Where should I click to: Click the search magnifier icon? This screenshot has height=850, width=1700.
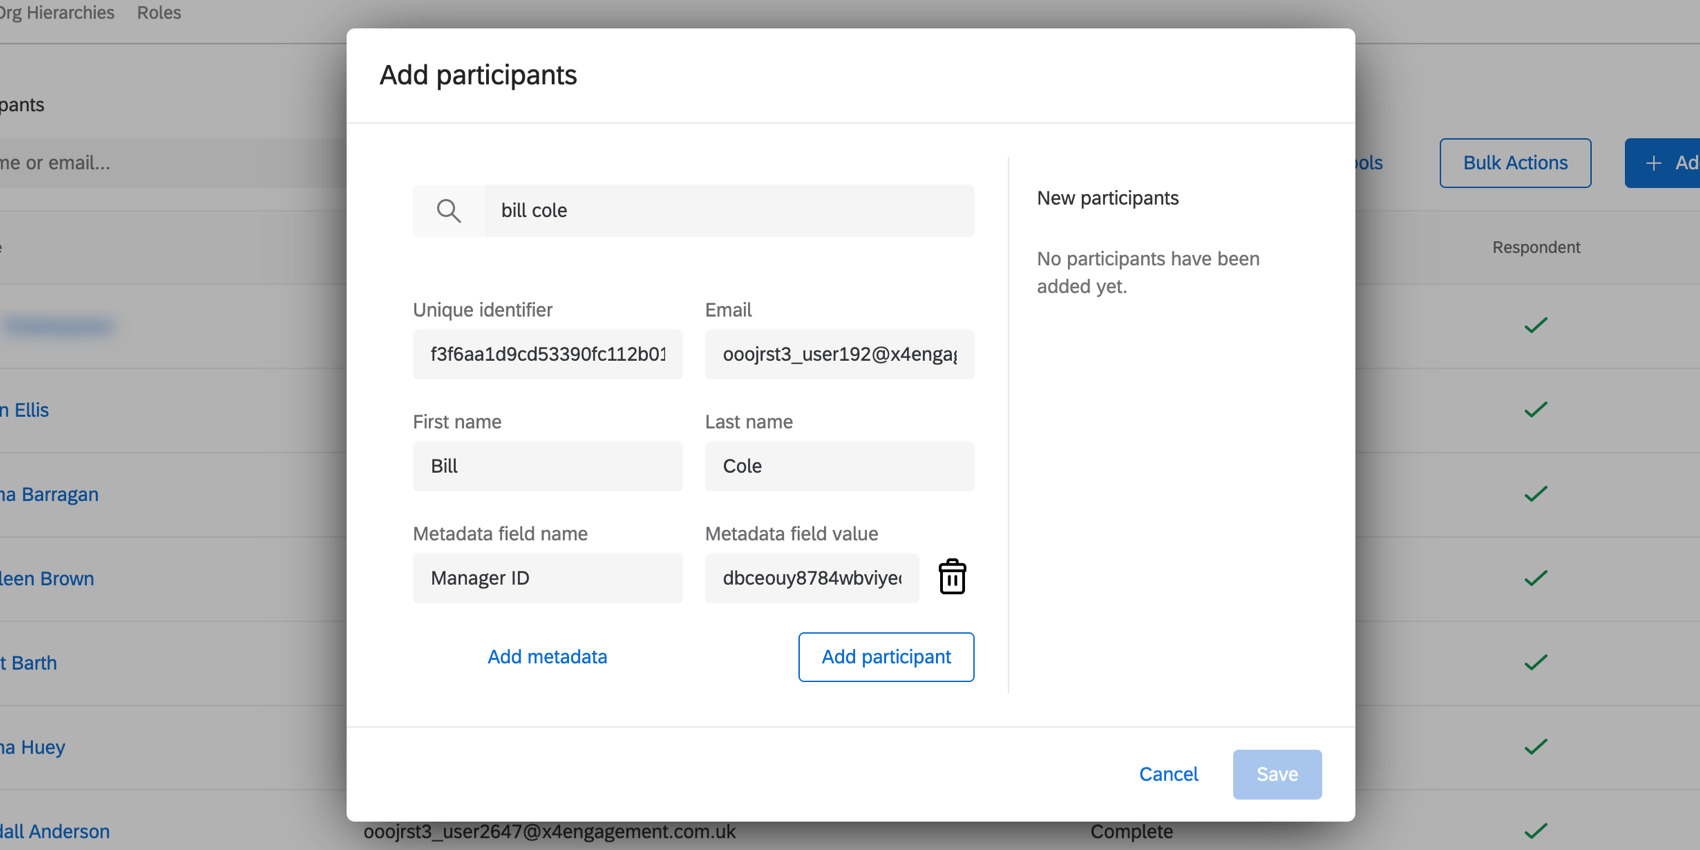click(x=449, y=211)
